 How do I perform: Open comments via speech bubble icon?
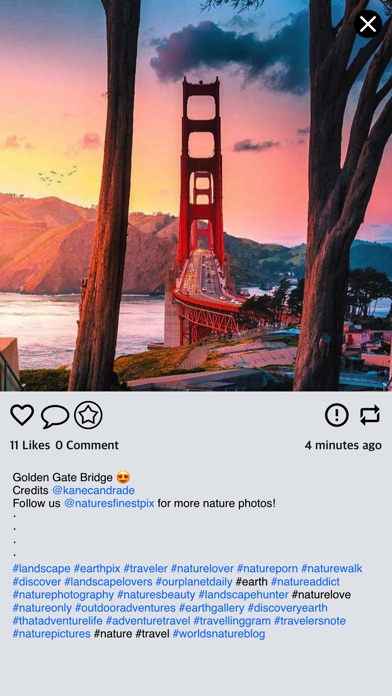click(55, 416)
